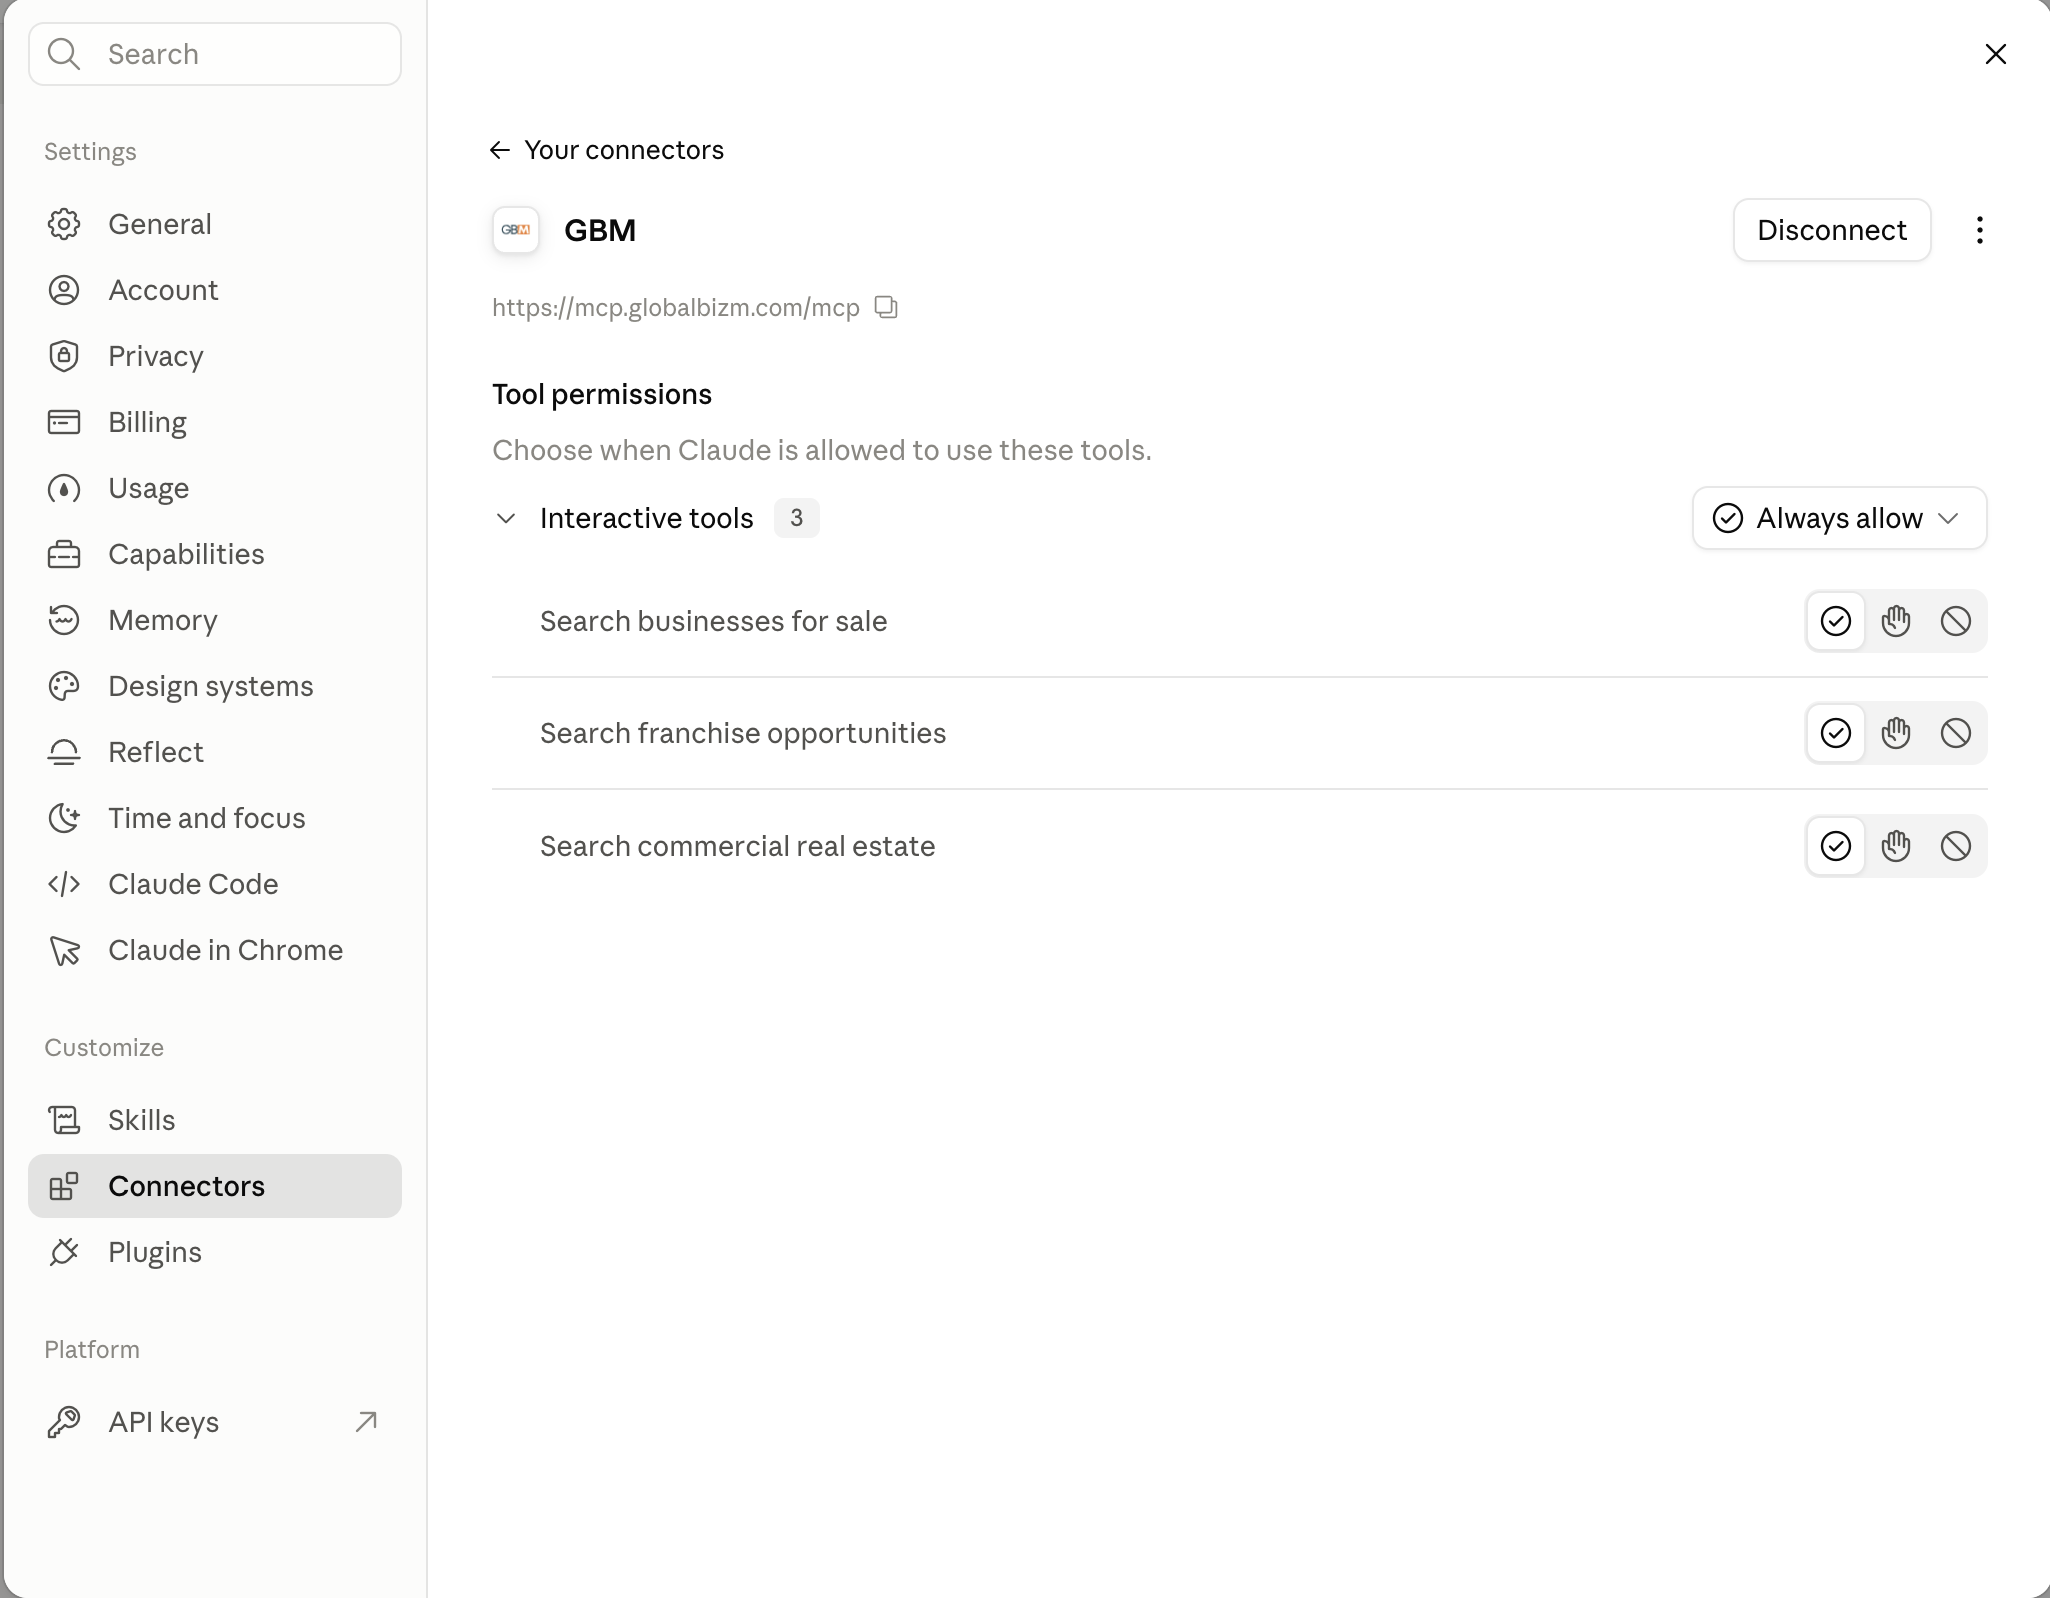Image resolution: width=2050 pixels, height=1598 pixels.
Task: Click the Interactive tools count badge 3
Action: (796, 518)
